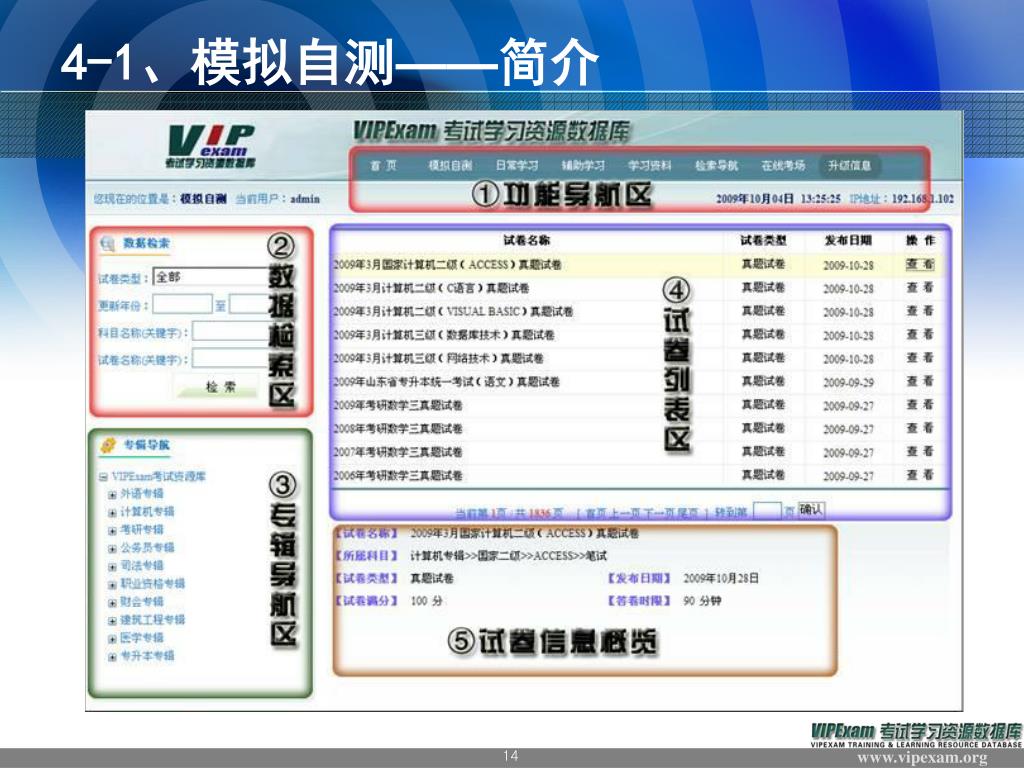The image size is (1024, 768).
Task: Click the www.vipexam.org footer link
Action: click(922, 759)
